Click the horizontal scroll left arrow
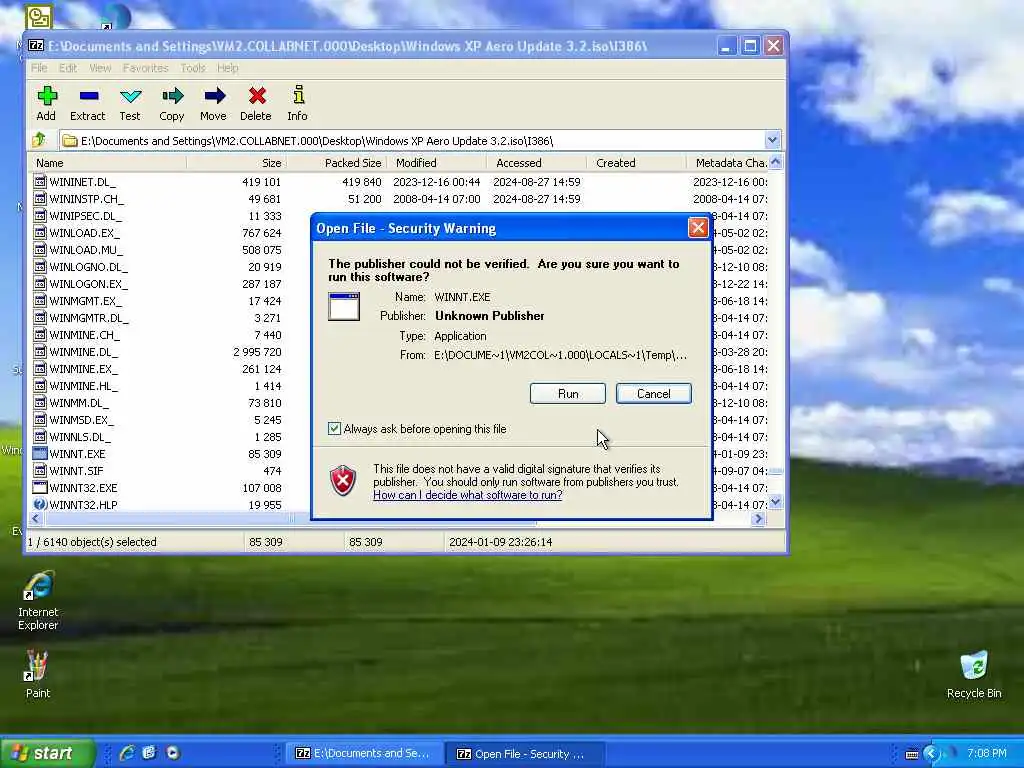The image size is (1024, 768). coord(35,519)
